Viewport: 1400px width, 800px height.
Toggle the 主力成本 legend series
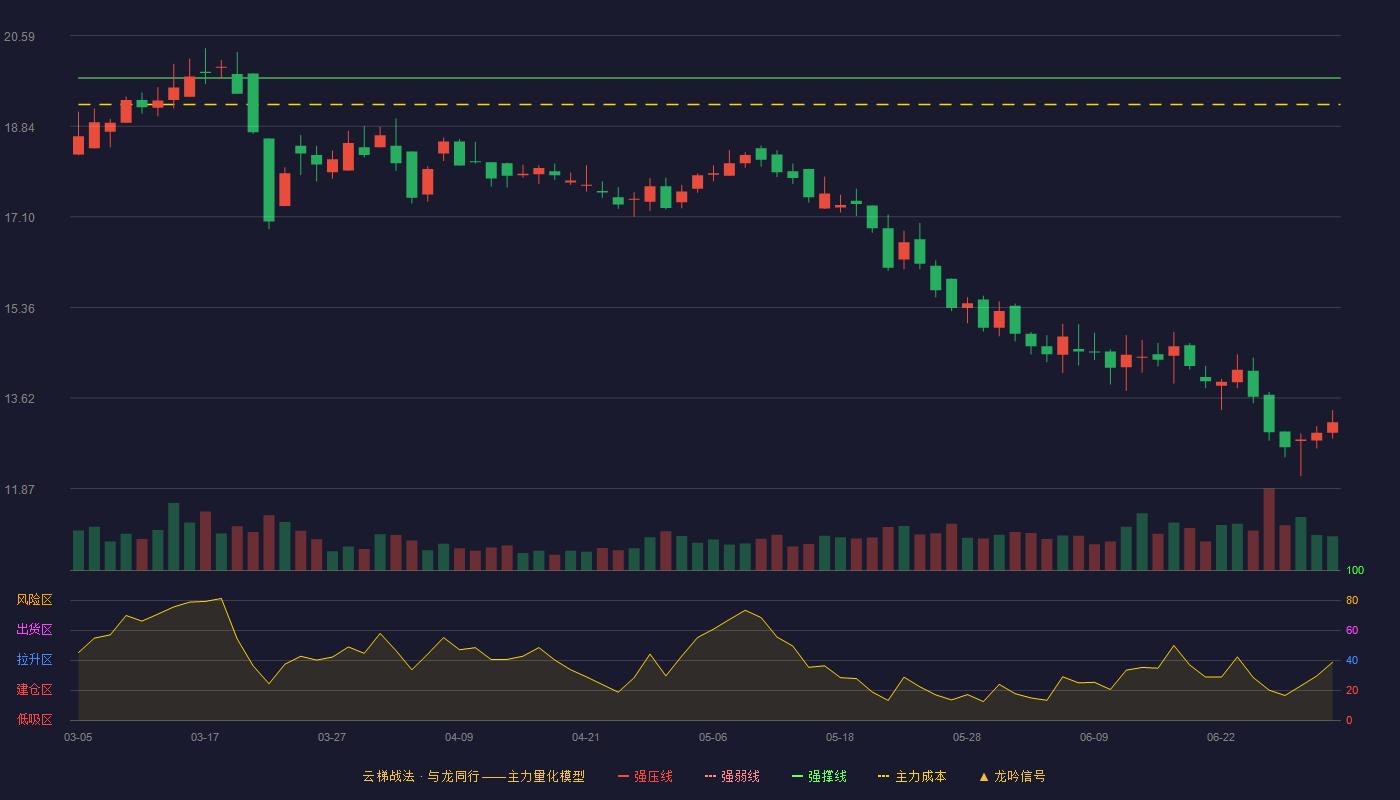912,776
